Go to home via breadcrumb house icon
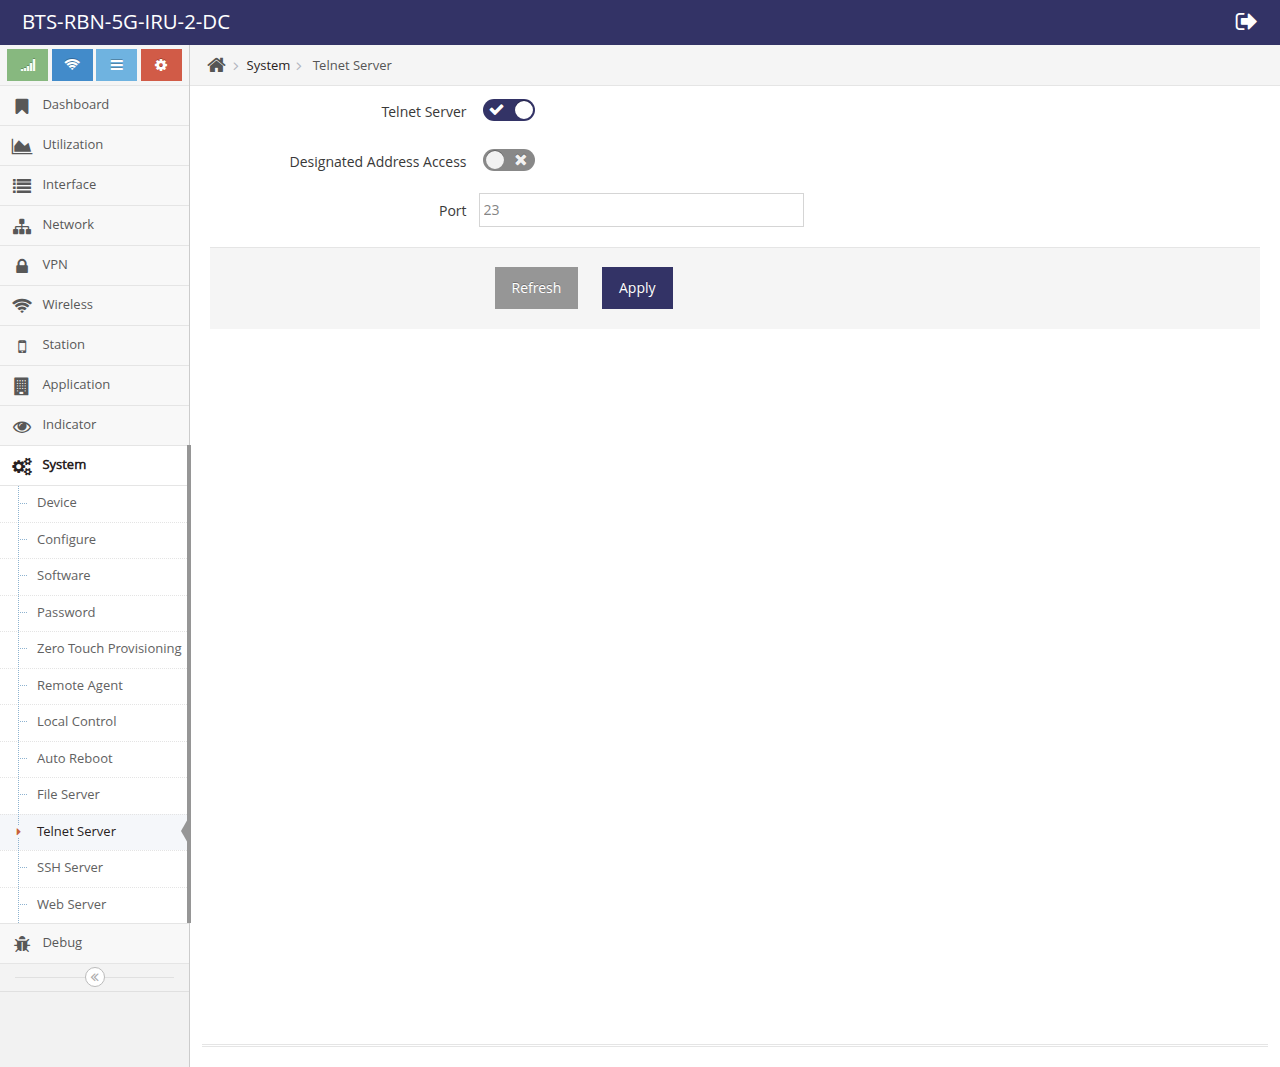This screenshot has width=1280, height=1067. click(216, 65)
